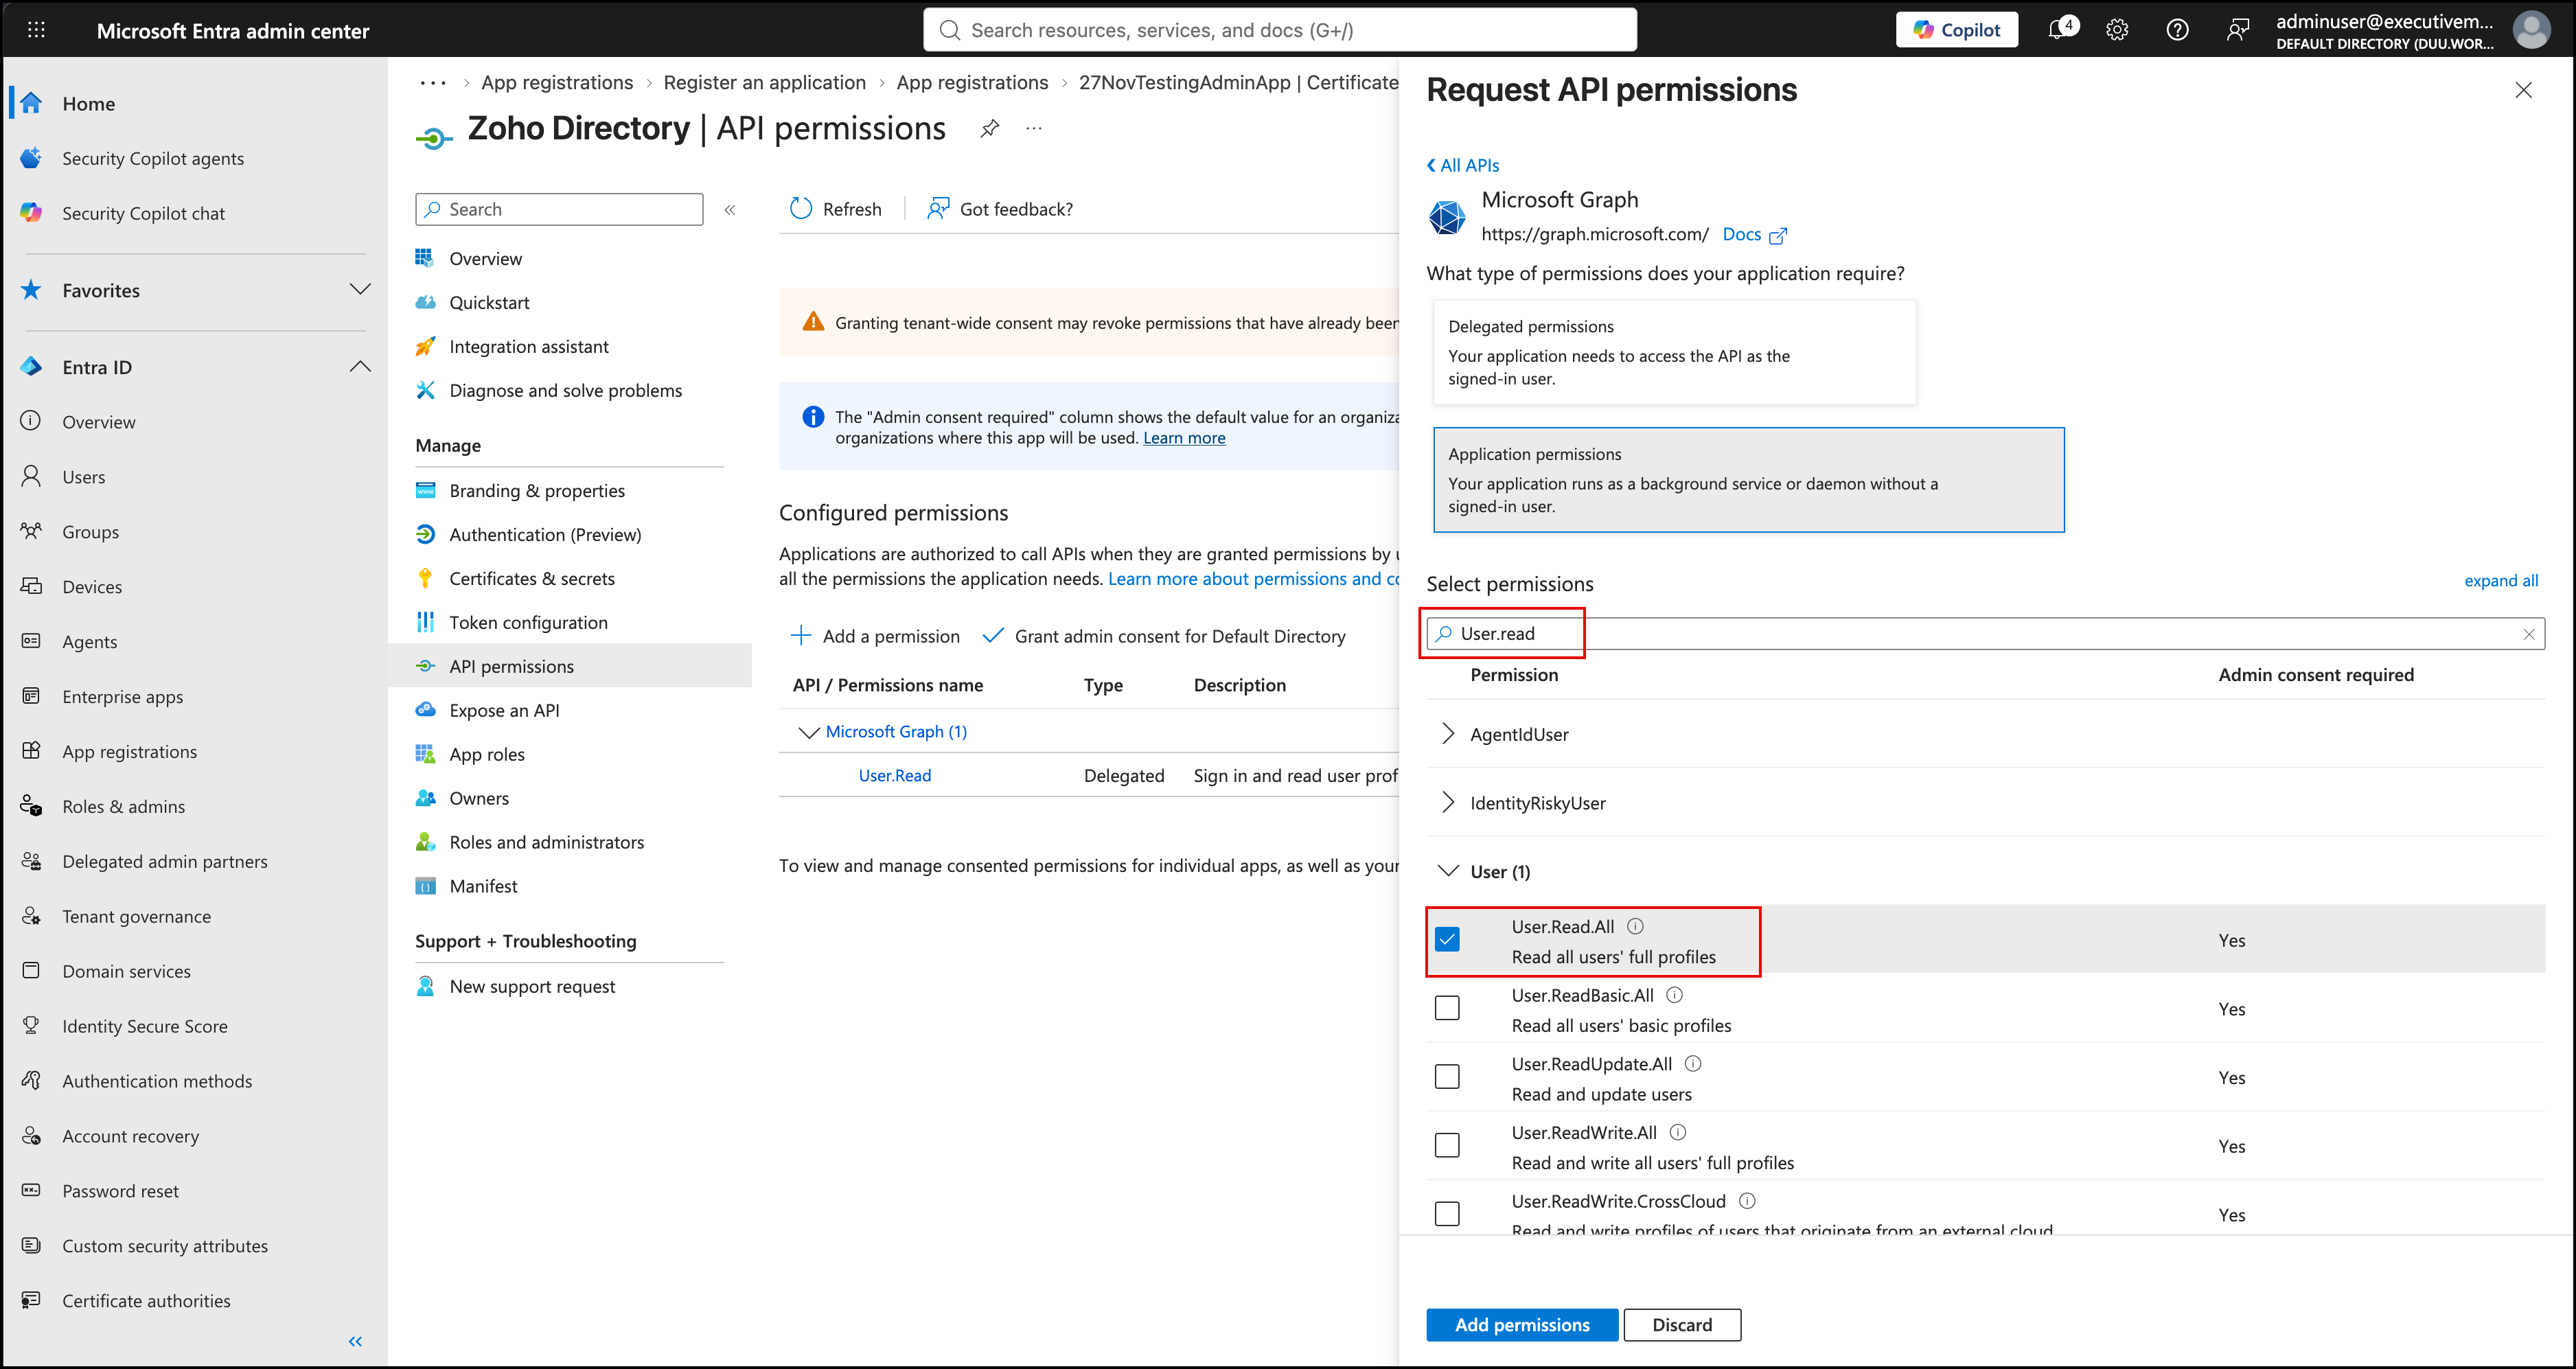Expand the IdentityRiskyUser permission group
Image resolution: width=2576 pixels, height=1369 pixels.
pos(1448,803)
